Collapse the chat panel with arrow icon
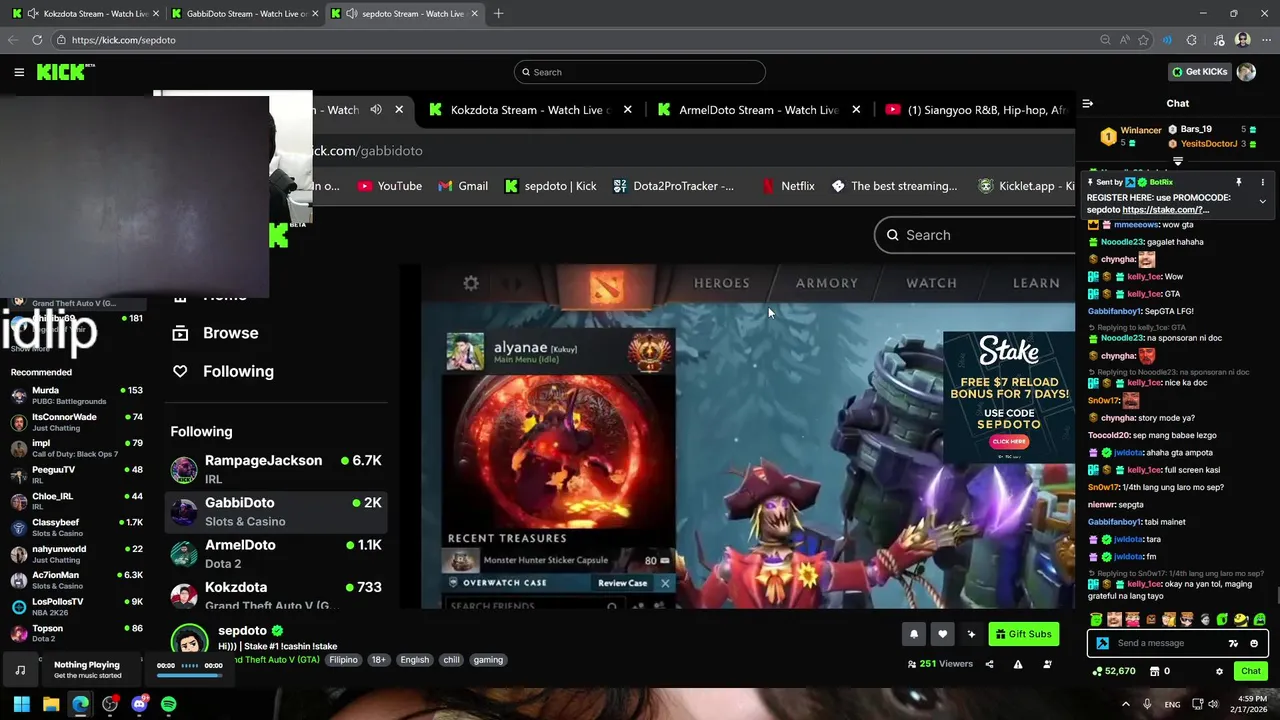 (1088, 103)
